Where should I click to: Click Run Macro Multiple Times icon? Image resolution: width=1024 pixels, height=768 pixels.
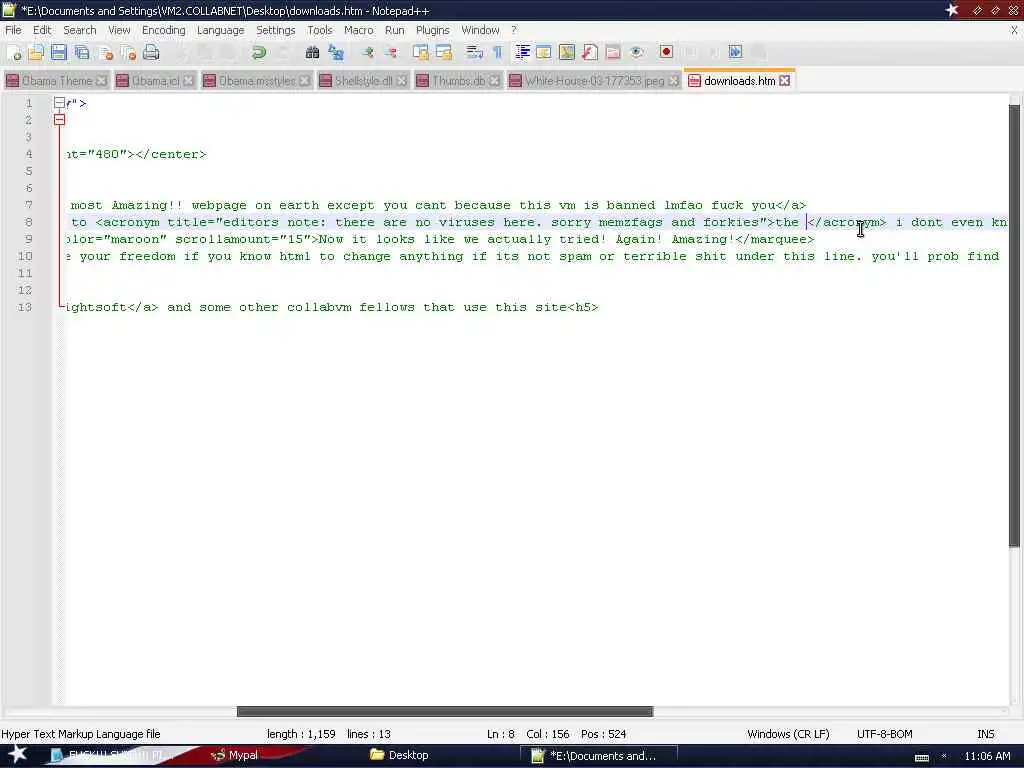735,52
